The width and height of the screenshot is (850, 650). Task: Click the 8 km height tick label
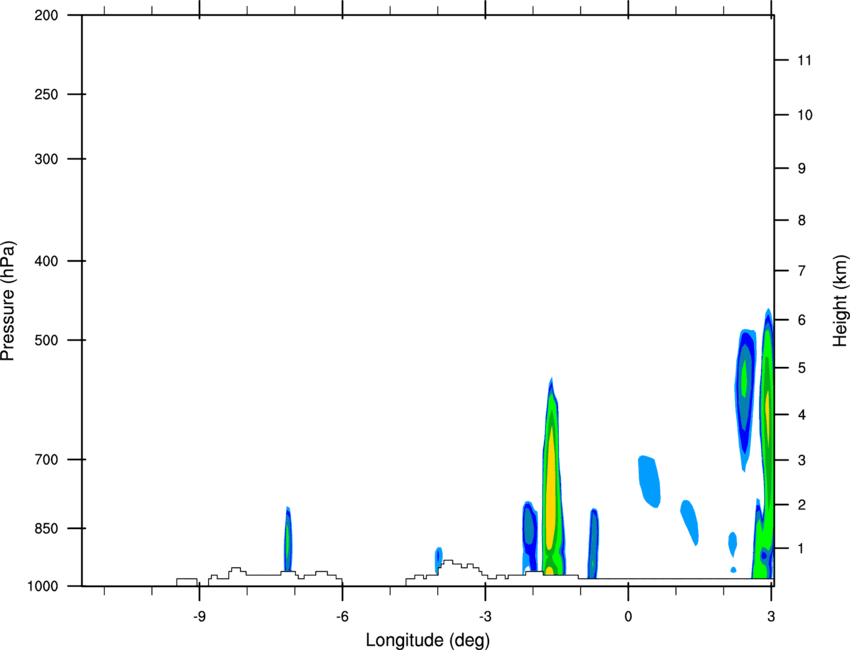click(802, 220)
